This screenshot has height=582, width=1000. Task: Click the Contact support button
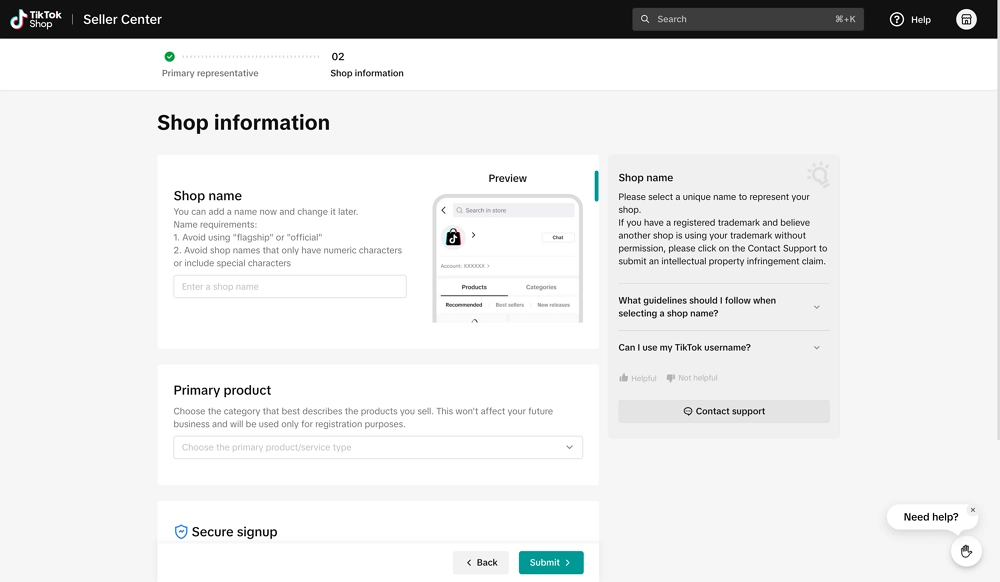723,411
